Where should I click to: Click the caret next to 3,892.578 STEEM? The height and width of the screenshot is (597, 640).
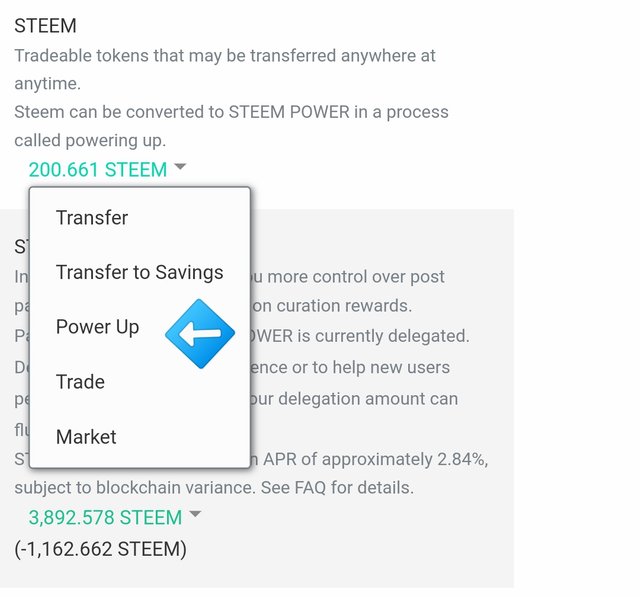point(196,514)
